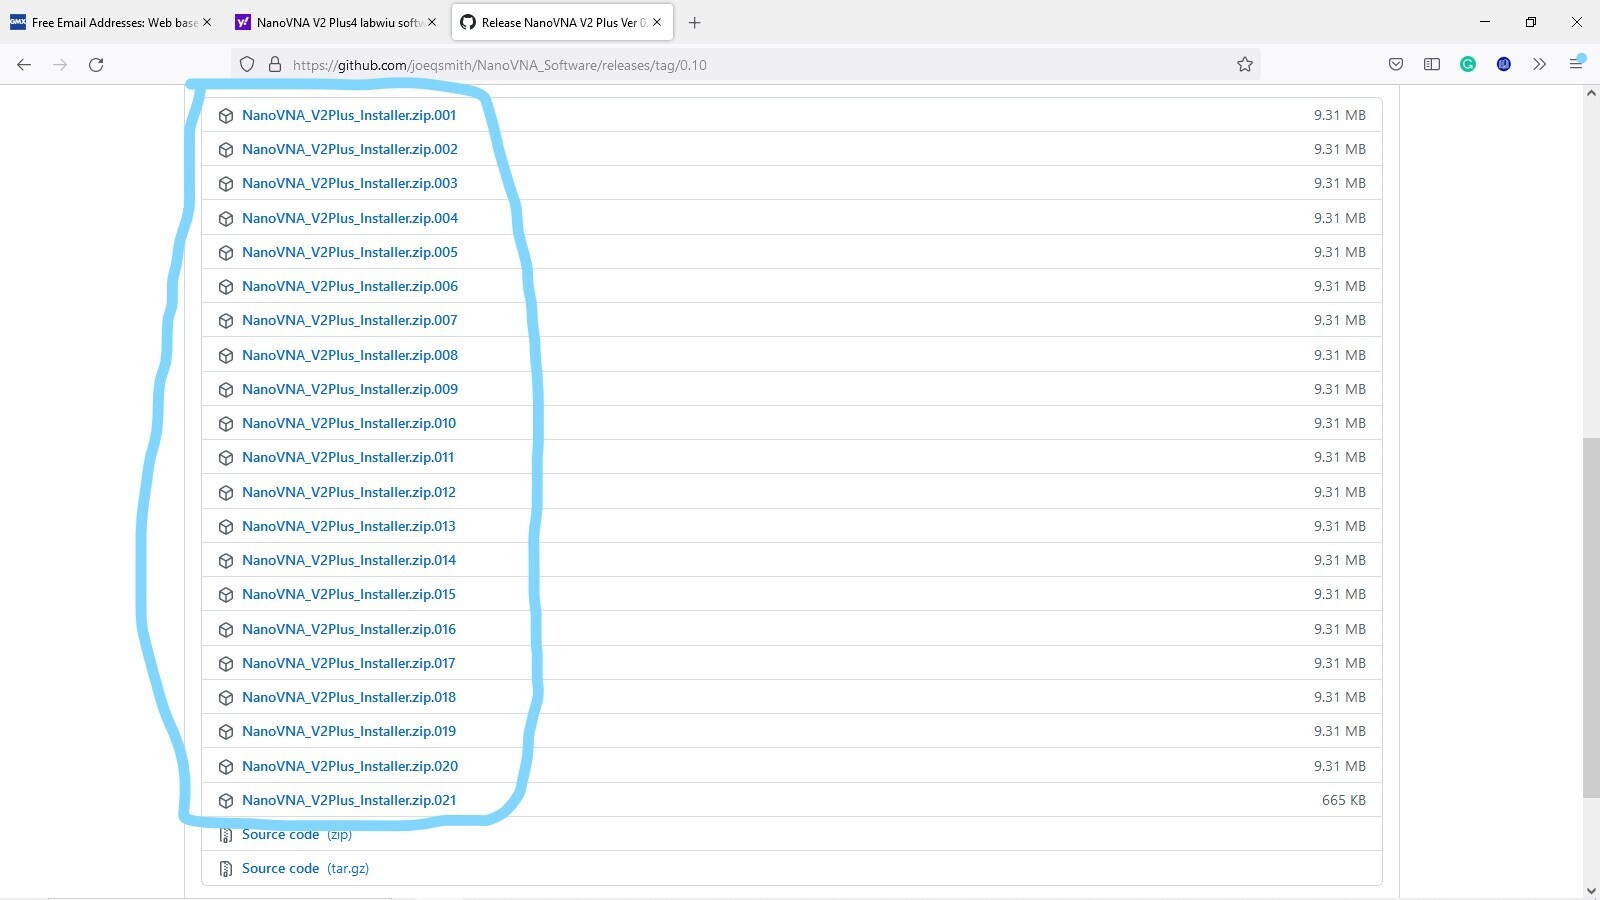Open a new browser tab
Viewport: 1600px width, 900px height.
[695, 22]
